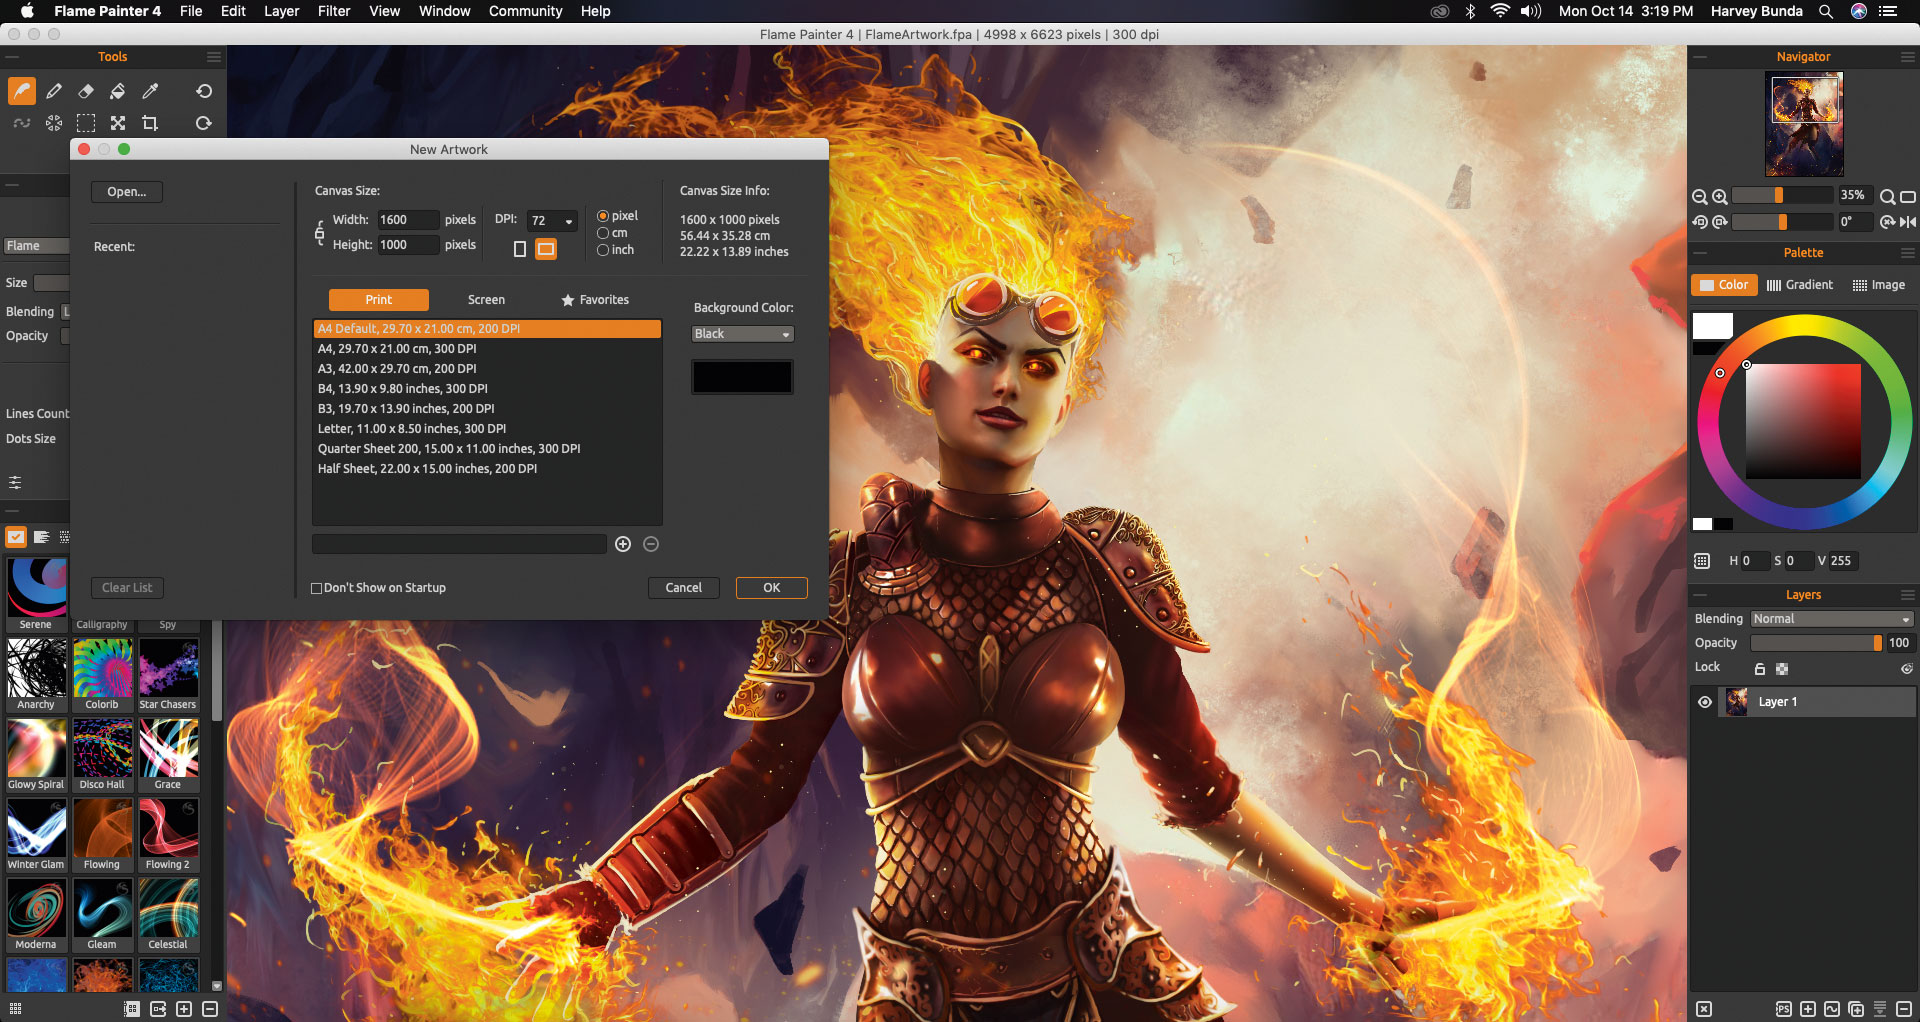Select the Transform arrows tool
1920x1022 pixels.
118,123
